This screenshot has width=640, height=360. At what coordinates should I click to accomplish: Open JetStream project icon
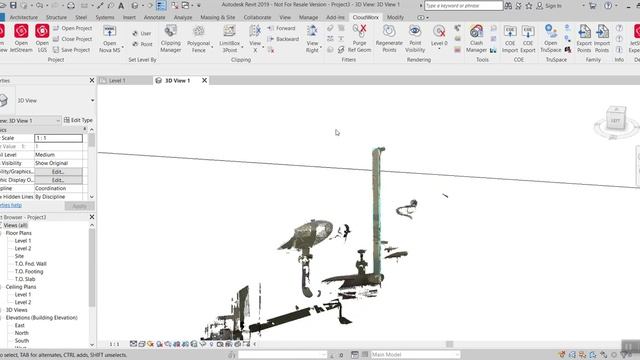21,32
